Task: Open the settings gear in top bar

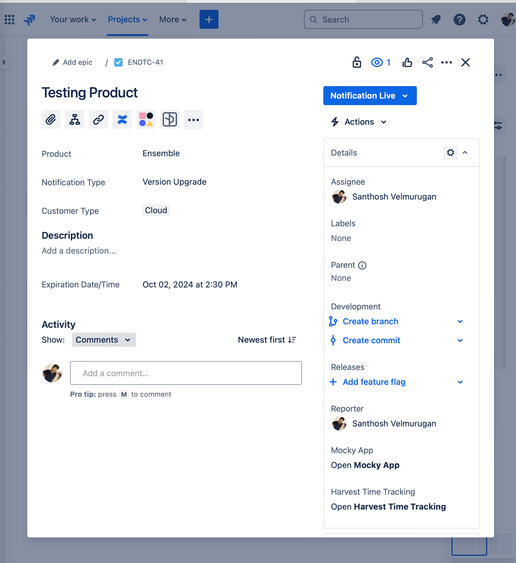Action: 483,19
